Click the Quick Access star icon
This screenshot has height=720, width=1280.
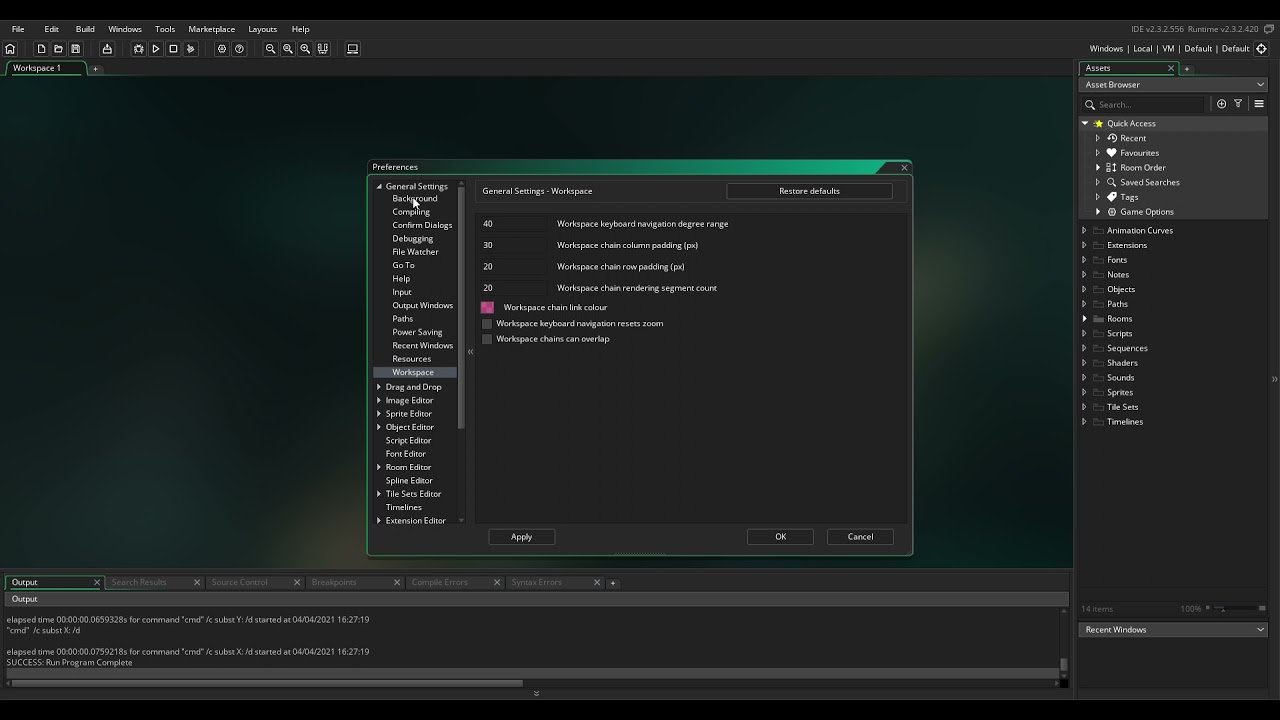coord(1098,124)
